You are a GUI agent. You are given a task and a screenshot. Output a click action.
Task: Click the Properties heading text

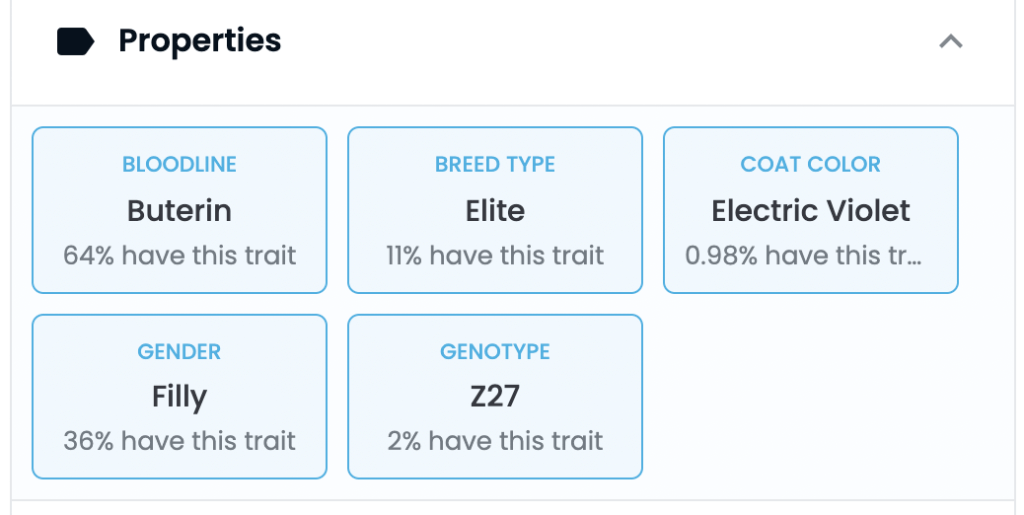click(x=200, y=40)
